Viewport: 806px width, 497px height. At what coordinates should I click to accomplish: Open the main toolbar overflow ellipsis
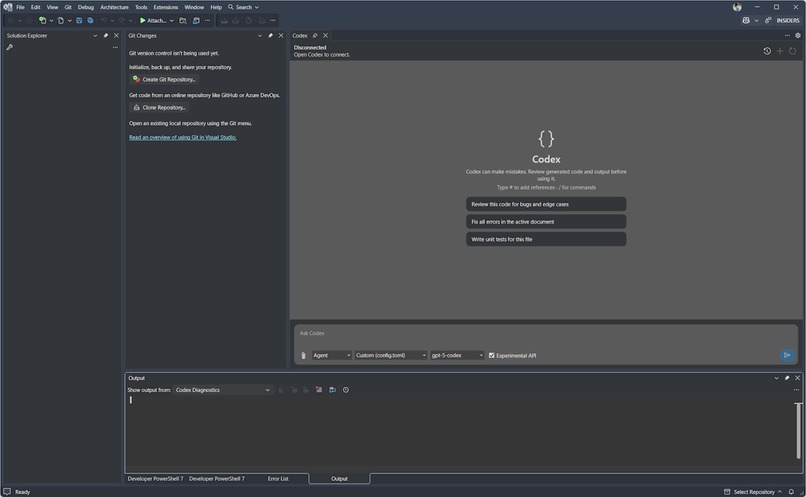207,21
